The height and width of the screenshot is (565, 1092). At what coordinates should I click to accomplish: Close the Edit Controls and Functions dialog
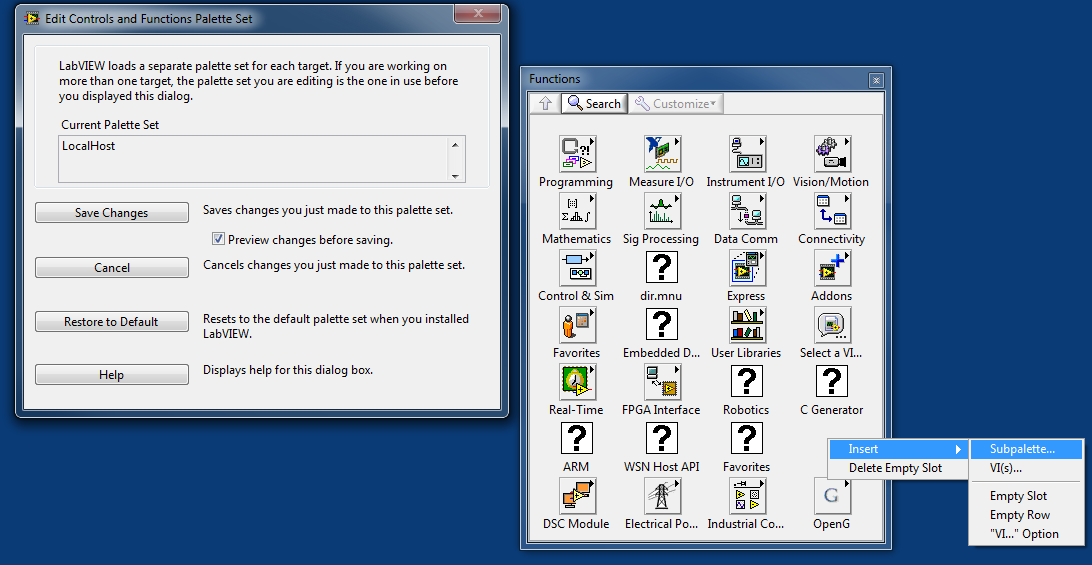pyautogui.click(x=478, y=13)
